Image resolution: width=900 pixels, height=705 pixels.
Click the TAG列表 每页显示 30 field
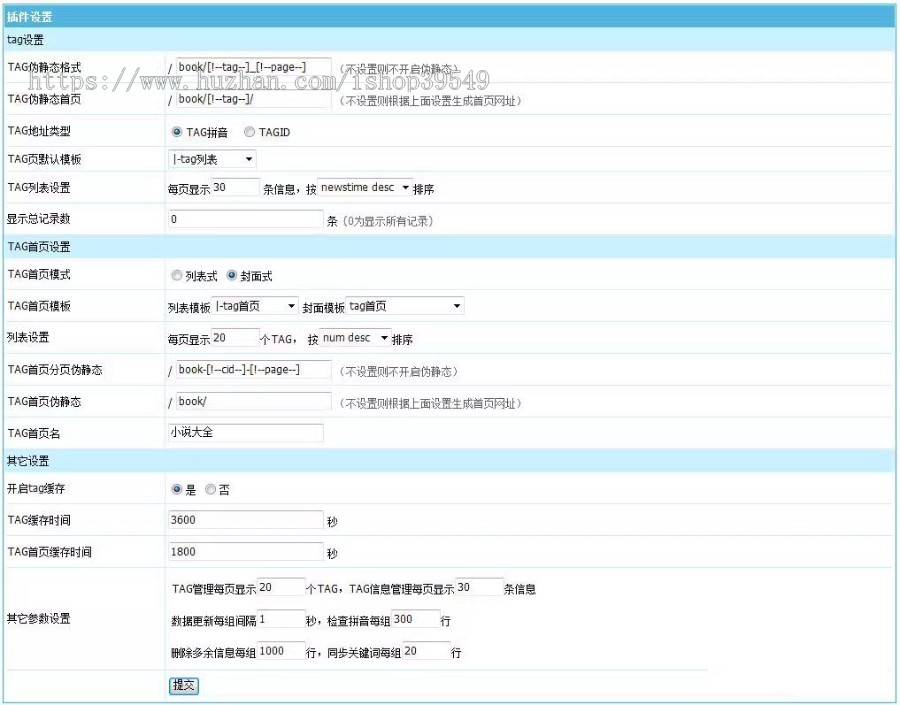click(235, 187)
